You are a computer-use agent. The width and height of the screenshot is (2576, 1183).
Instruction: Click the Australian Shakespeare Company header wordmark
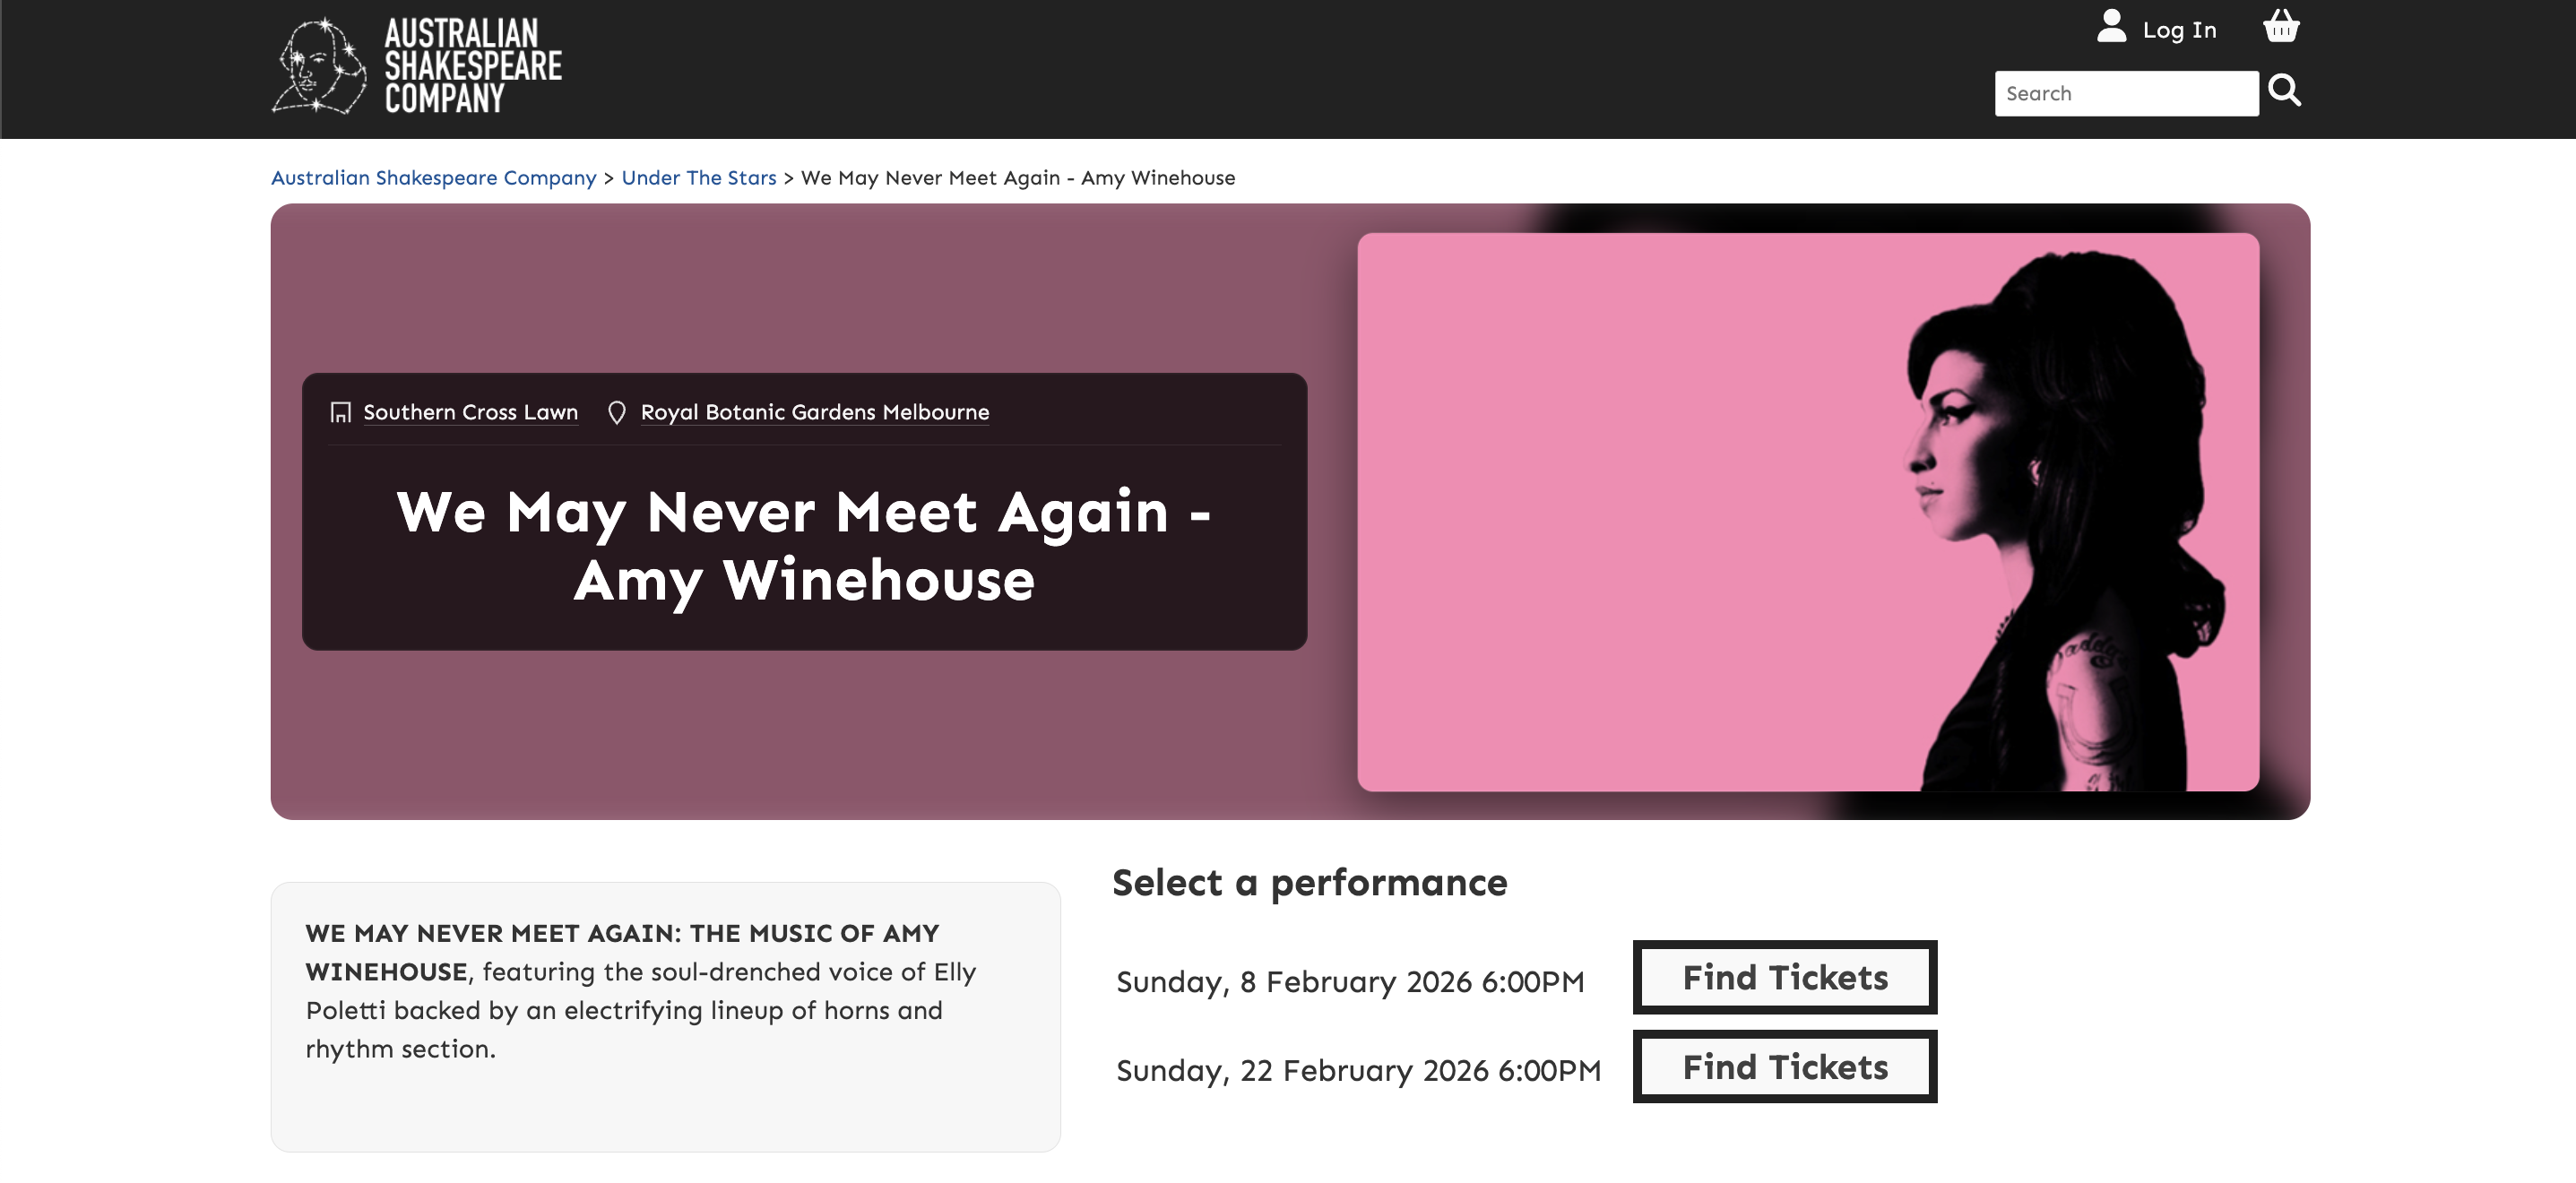point(473,66)
